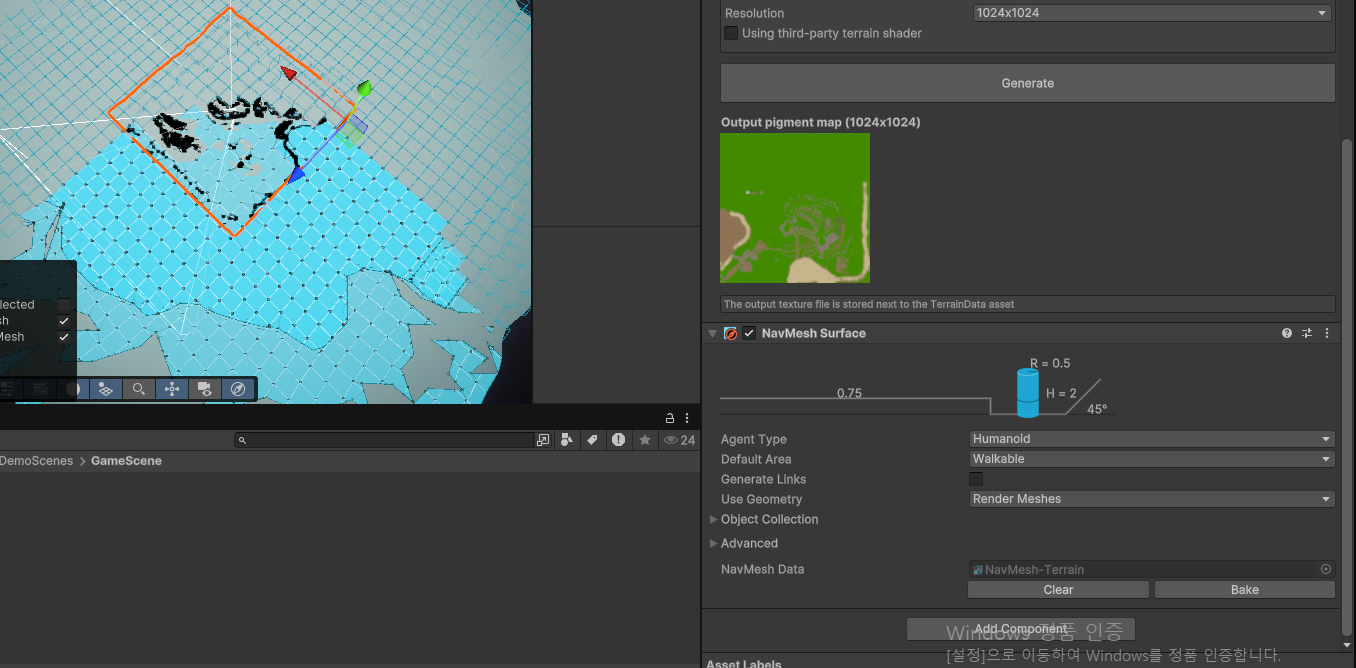Bake the NavMesh data
This screenshot has width=1356, height=668.
coord(1244,589)
